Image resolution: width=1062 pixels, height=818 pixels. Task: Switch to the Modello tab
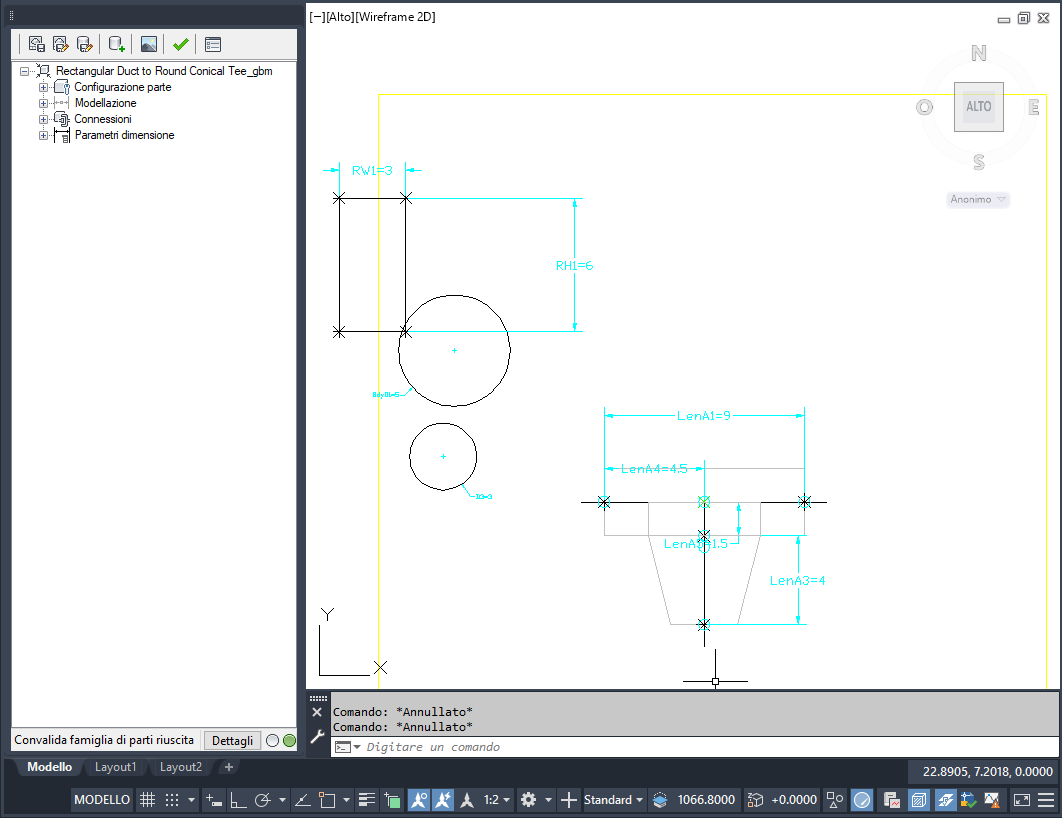49,767
